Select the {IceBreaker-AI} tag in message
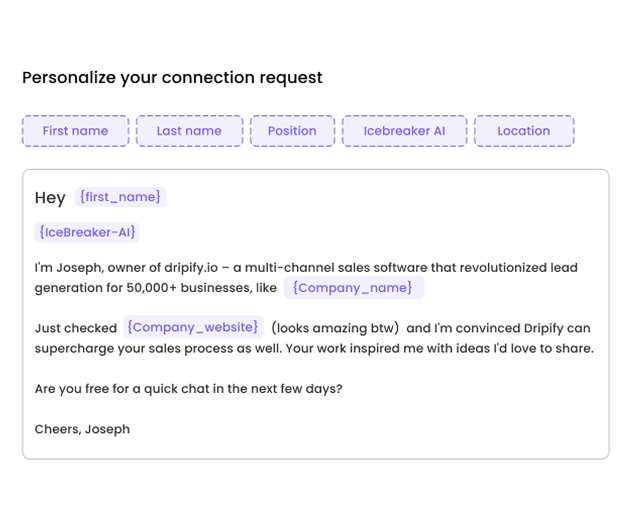 click(x=87, y=232)
